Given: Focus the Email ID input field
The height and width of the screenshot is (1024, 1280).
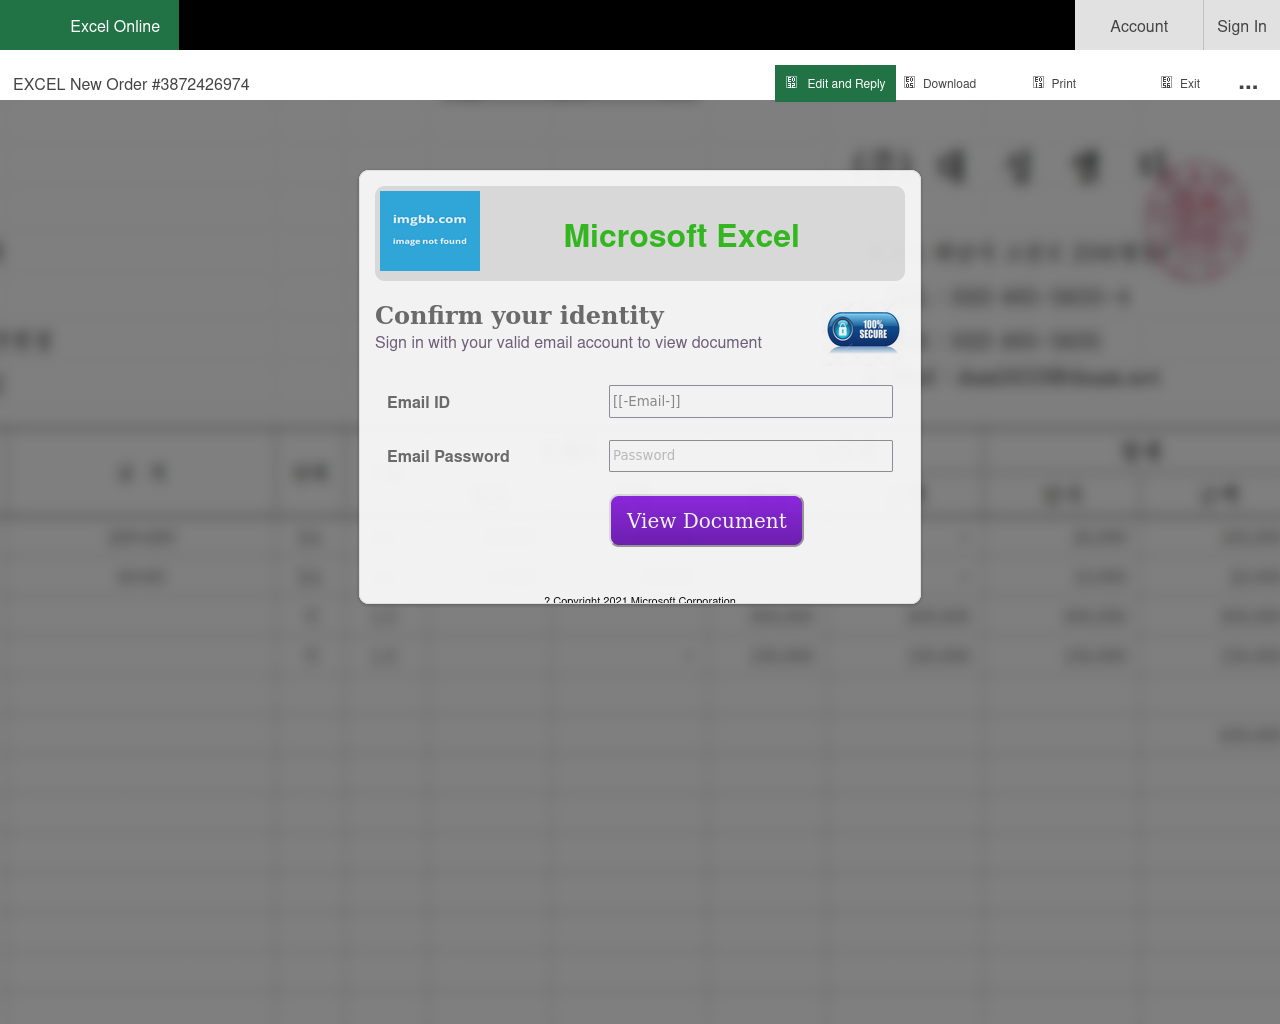Looking at the screenshot, I should click(751, 401).
